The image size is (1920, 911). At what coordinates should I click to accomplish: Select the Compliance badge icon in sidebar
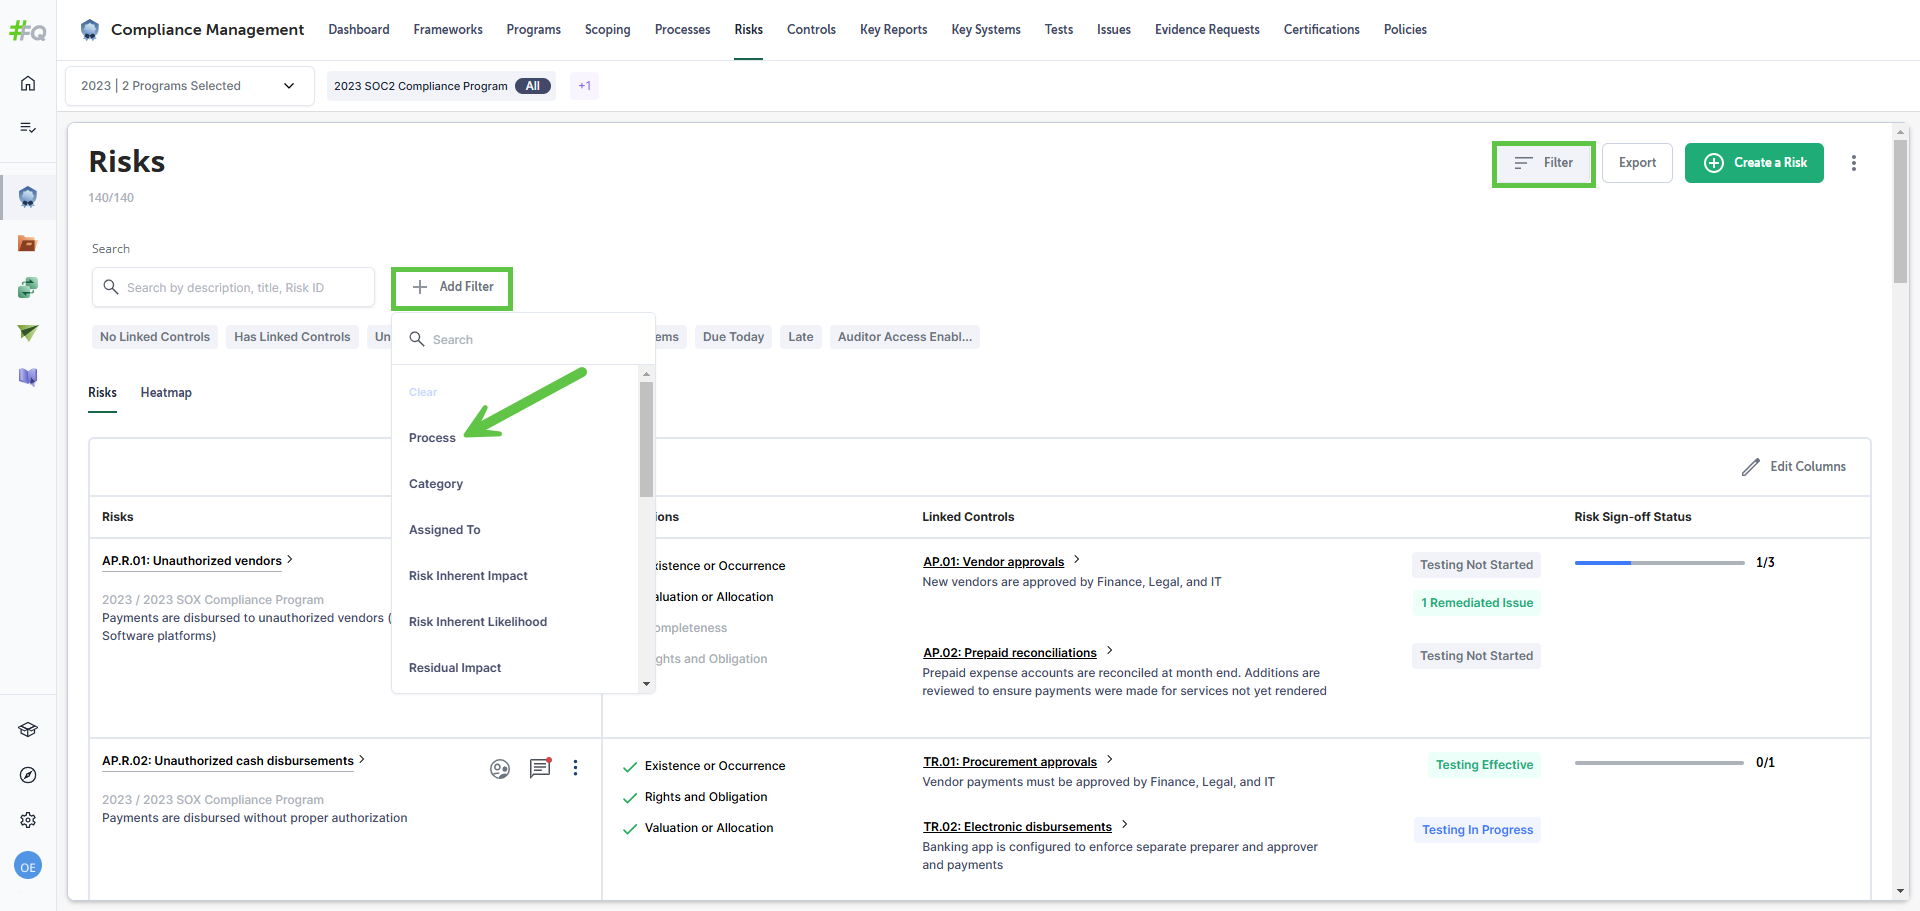tap(28, 197)
